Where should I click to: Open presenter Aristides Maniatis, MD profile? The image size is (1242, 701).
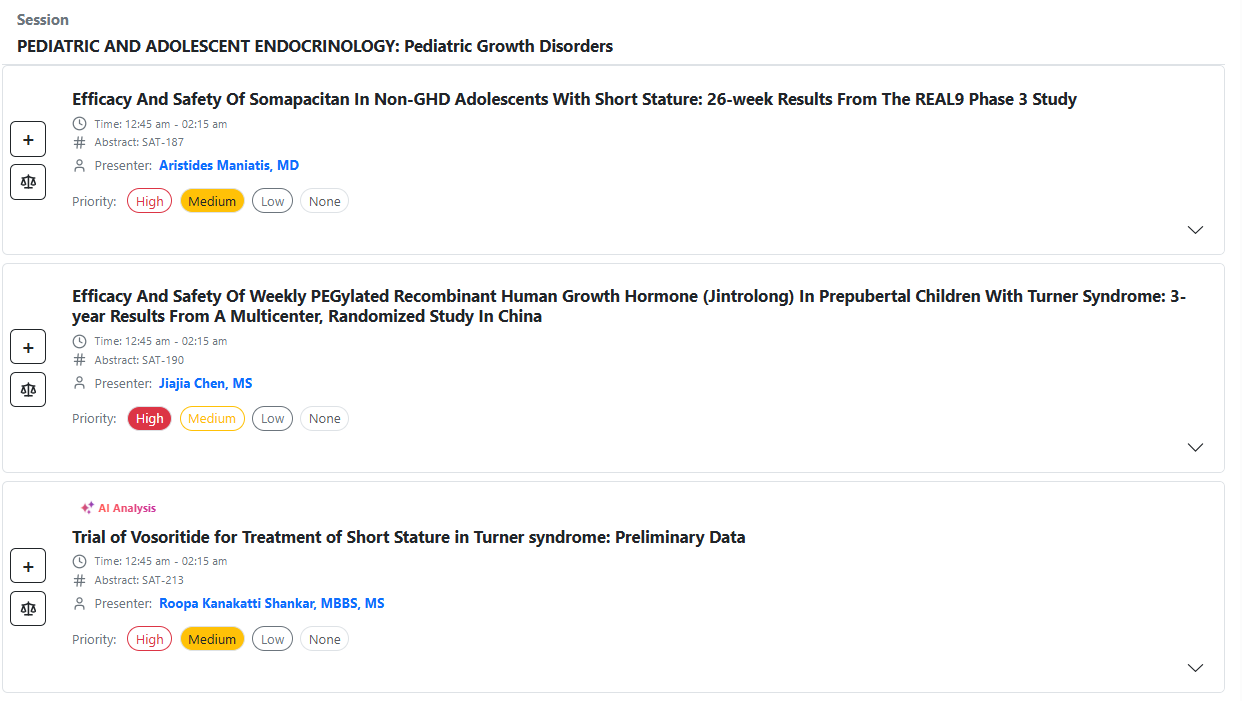pyautogui.click(x=229, y=166)
